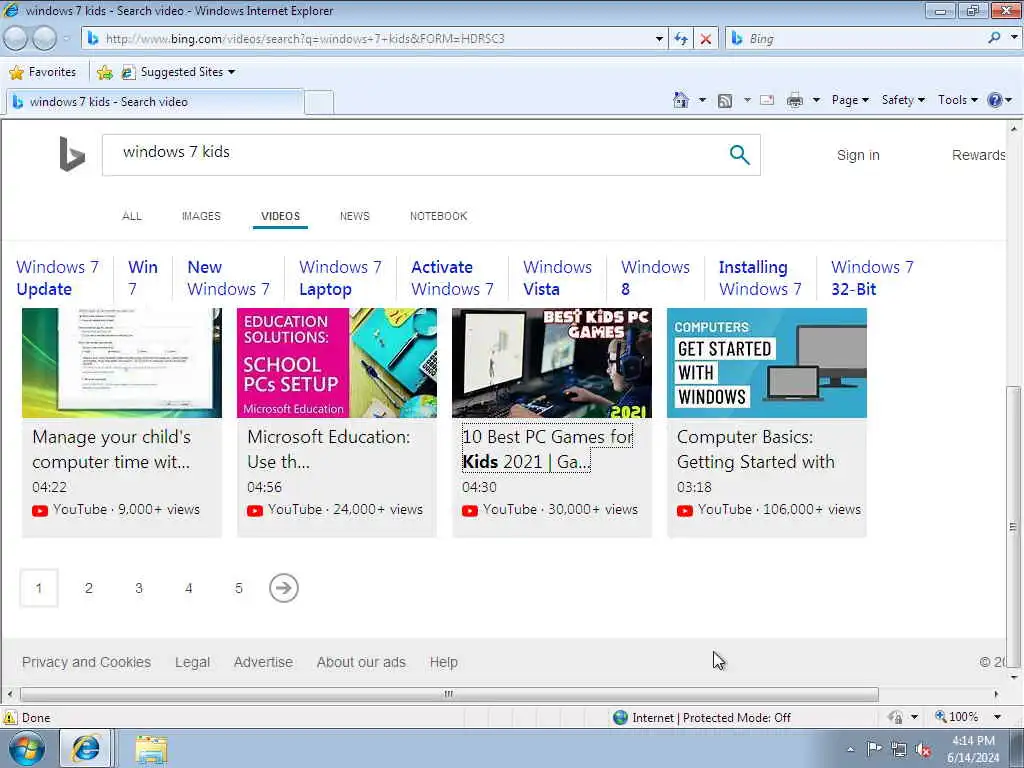The width and height of the screenshot is (1024, 768).
Task: Click the Print toolbar icon
Action: click(x=795, y=100)
